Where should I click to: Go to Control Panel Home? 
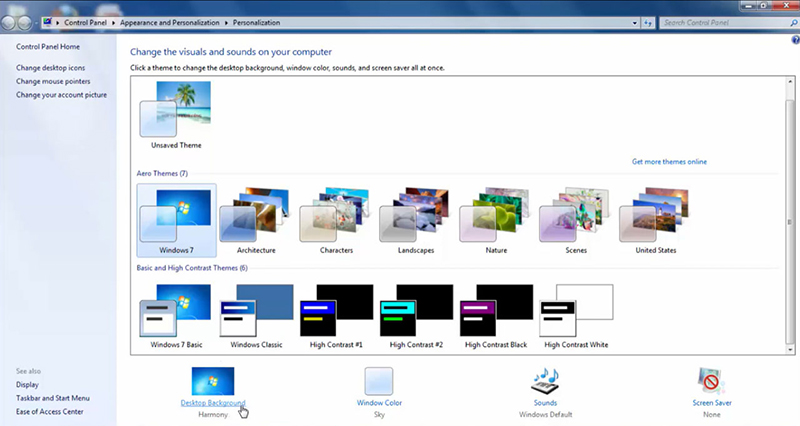48,46
